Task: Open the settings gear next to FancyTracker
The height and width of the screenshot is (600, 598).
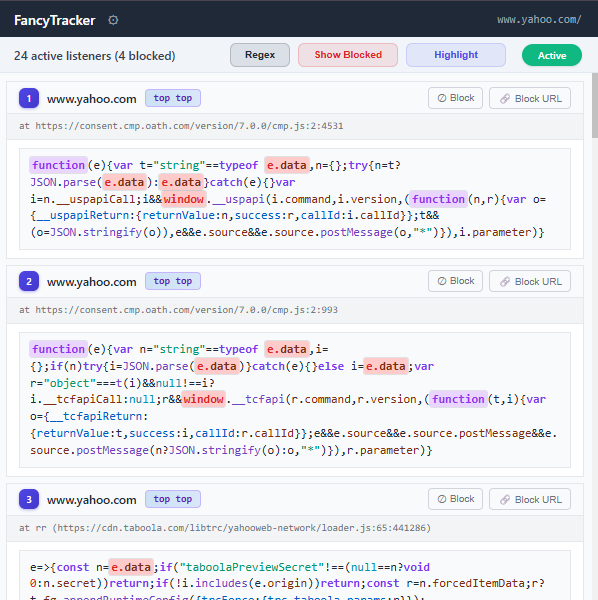Action: (113, 20)
